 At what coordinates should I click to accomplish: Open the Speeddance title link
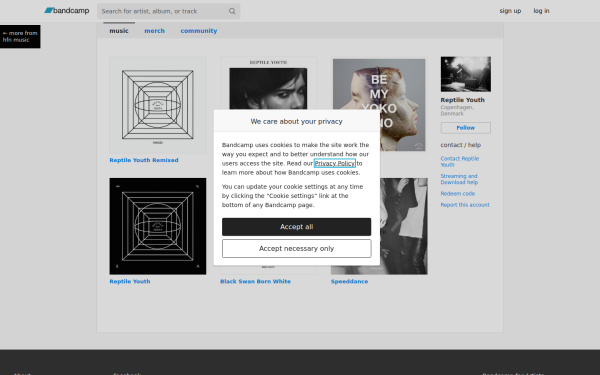click(x=349, y=281)
